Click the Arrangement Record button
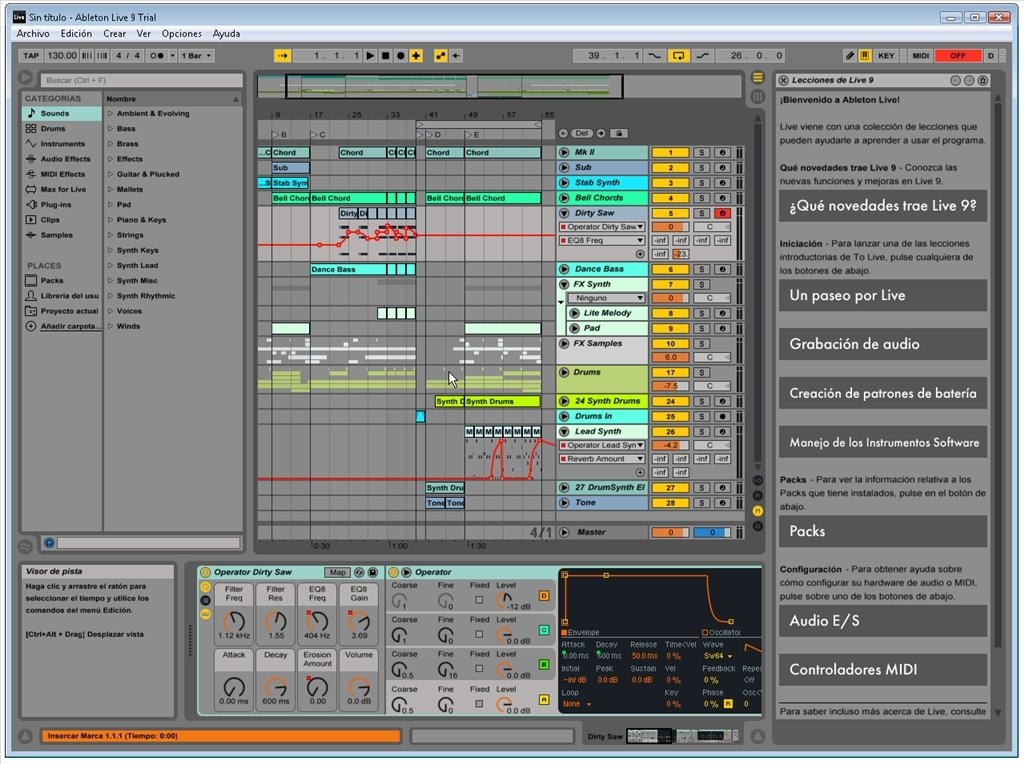 [x=400, y=56]
